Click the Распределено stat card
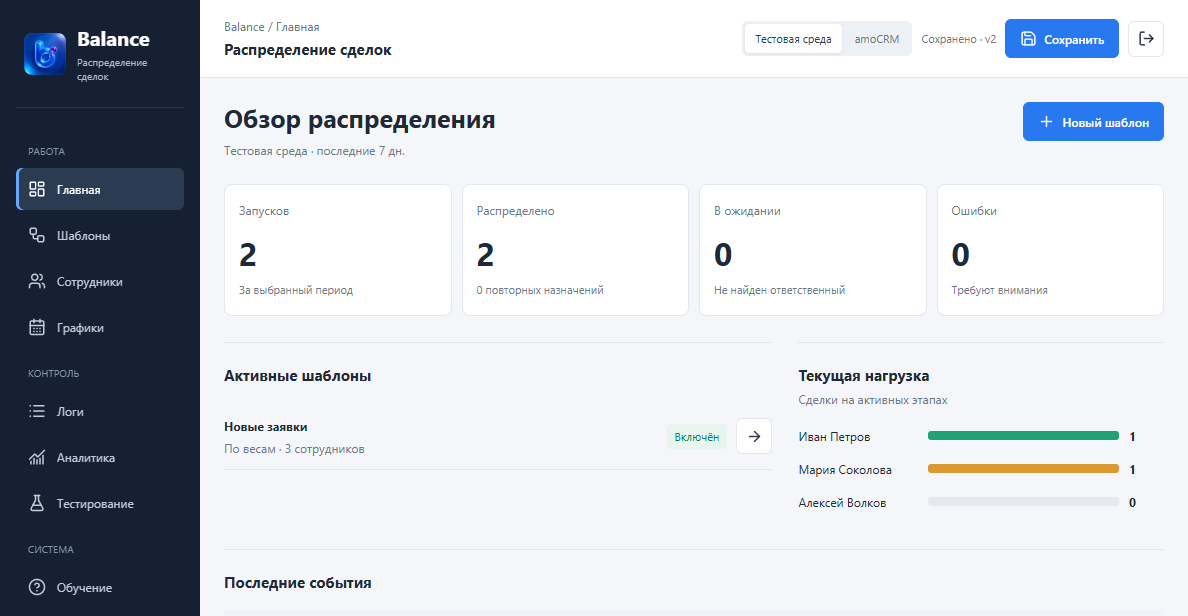Screen dimensions: 1188x616 click(x=575, y=250)
